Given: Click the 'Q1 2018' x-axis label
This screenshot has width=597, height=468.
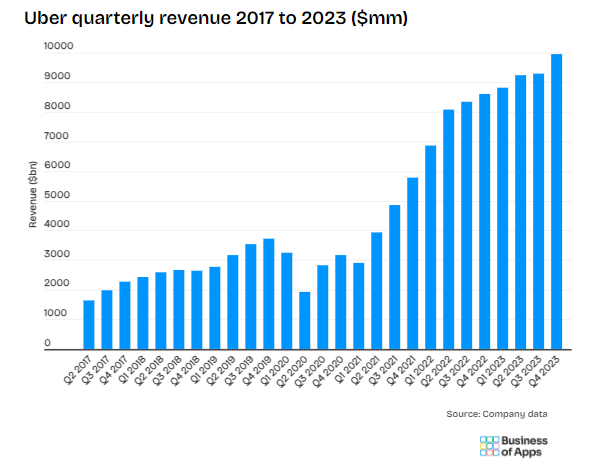Looking at the screenshot, I should [132, 370].
